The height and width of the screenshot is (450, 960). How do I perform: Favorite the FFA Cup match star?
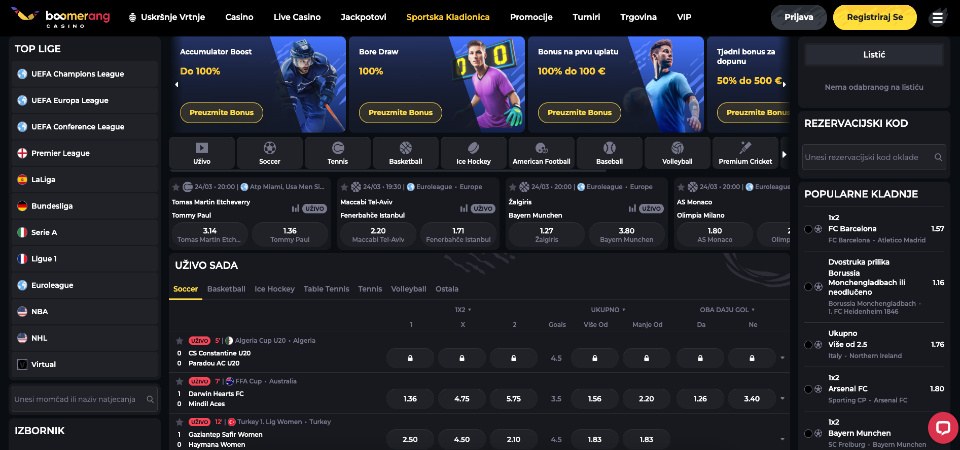click(179, 381)
